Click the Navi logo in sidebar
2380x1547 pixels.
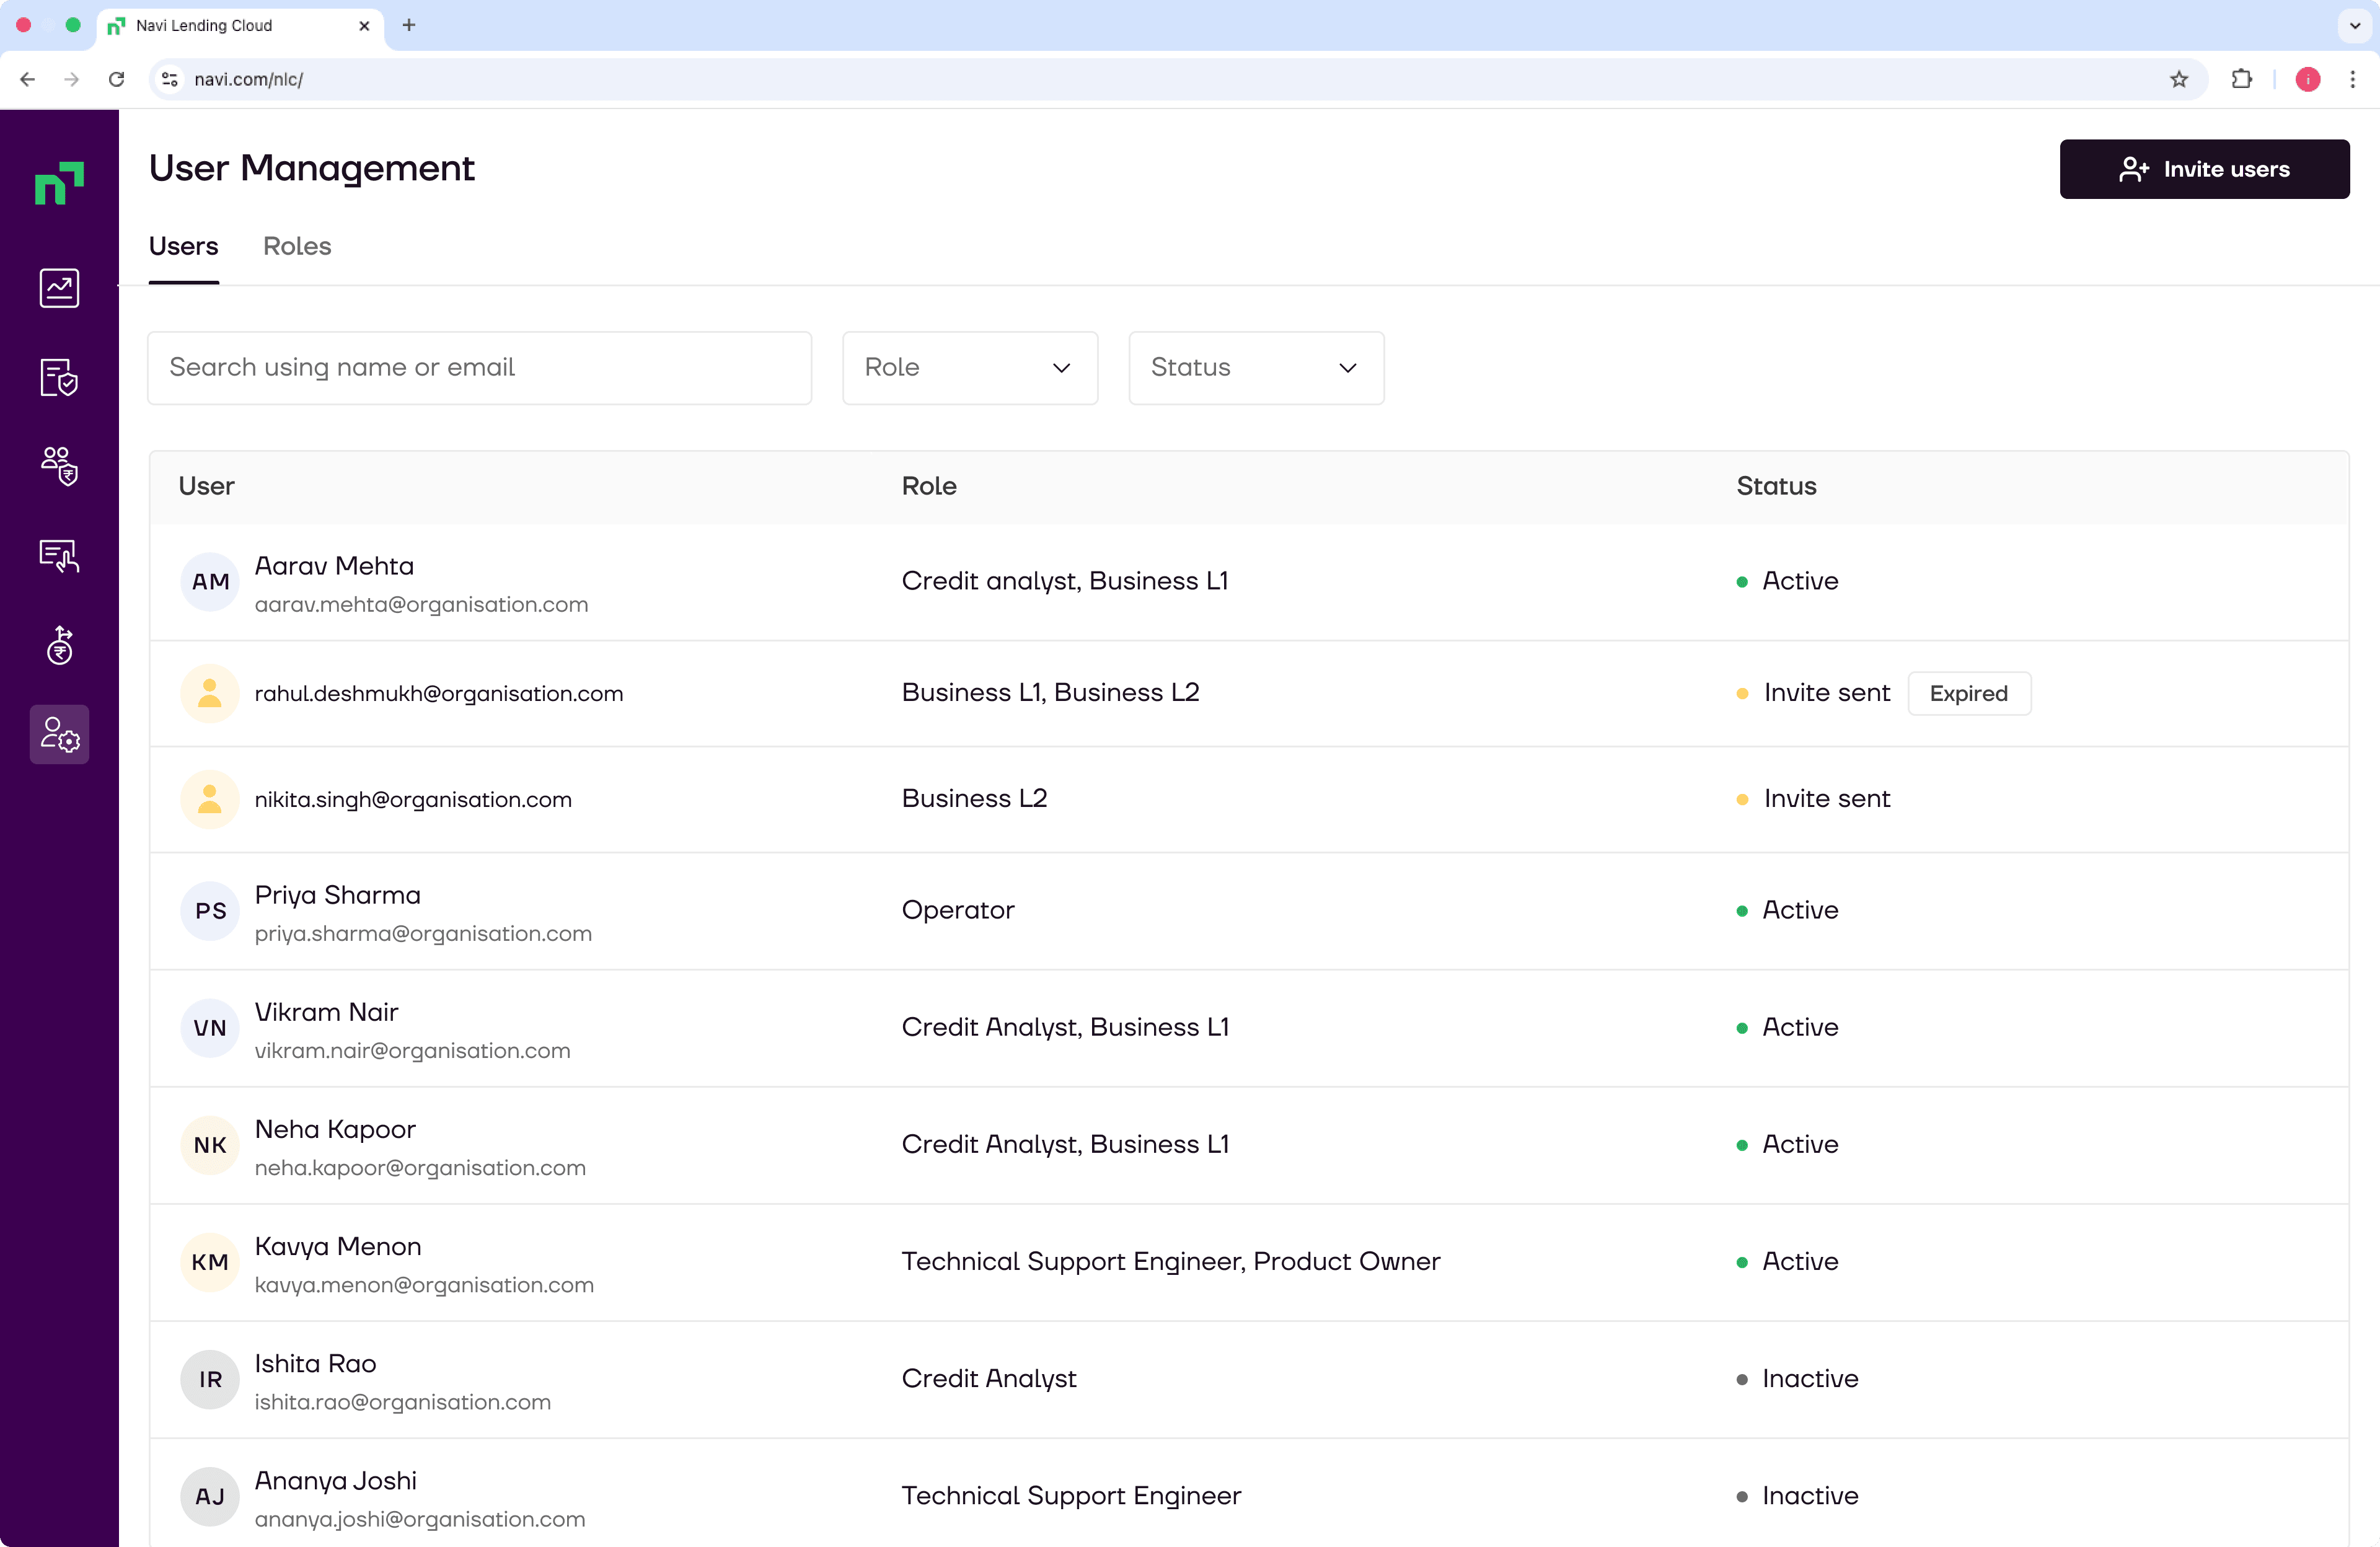(x=59, y=183)
